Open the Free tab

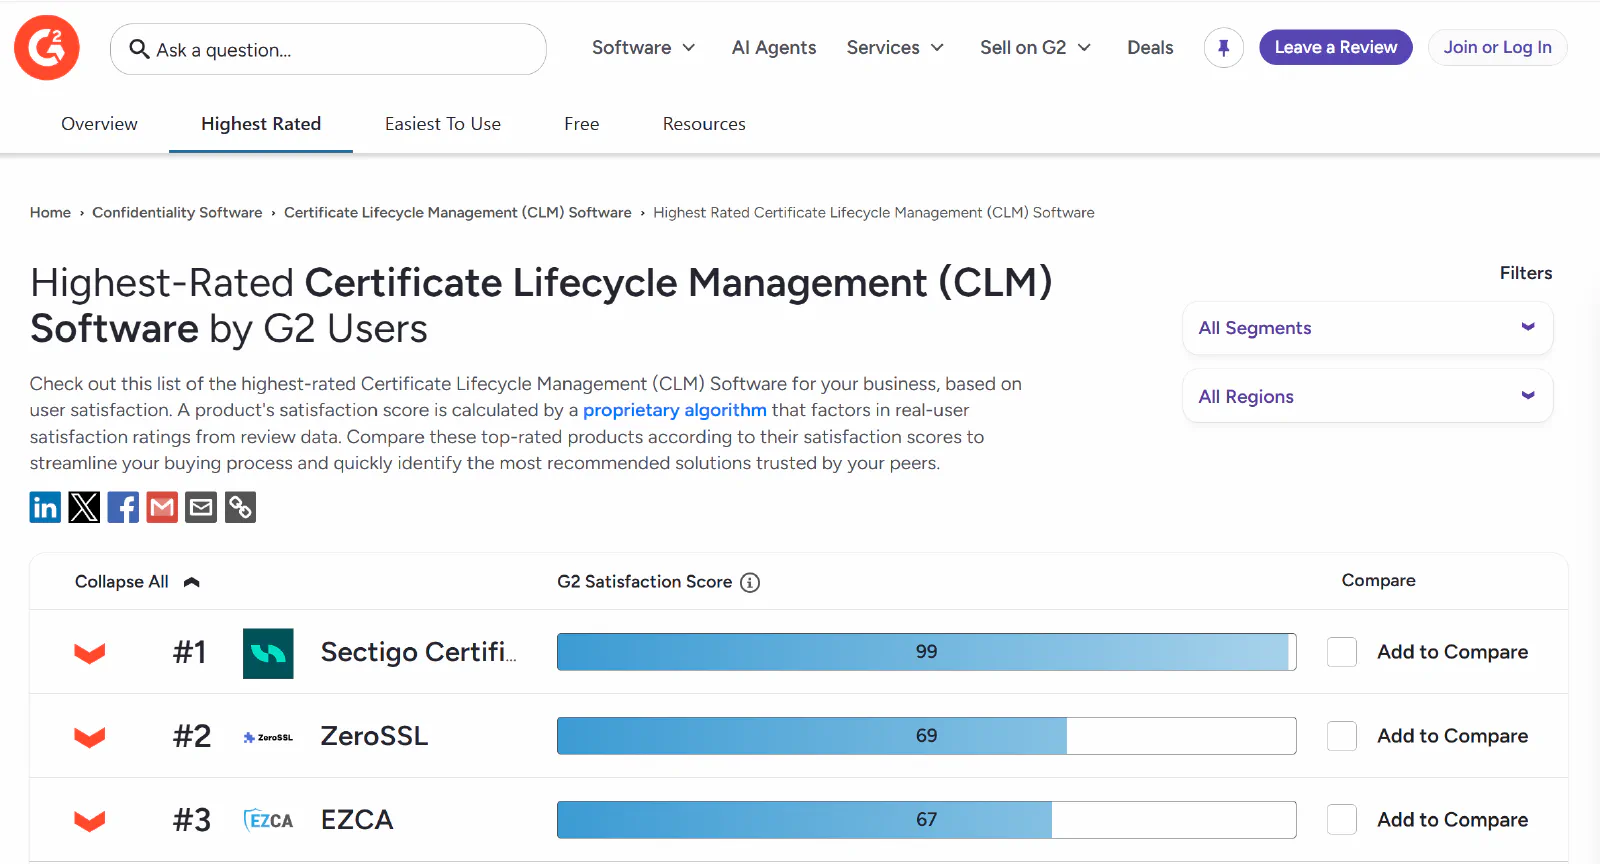pyautogui.click(x=581, y=124)
